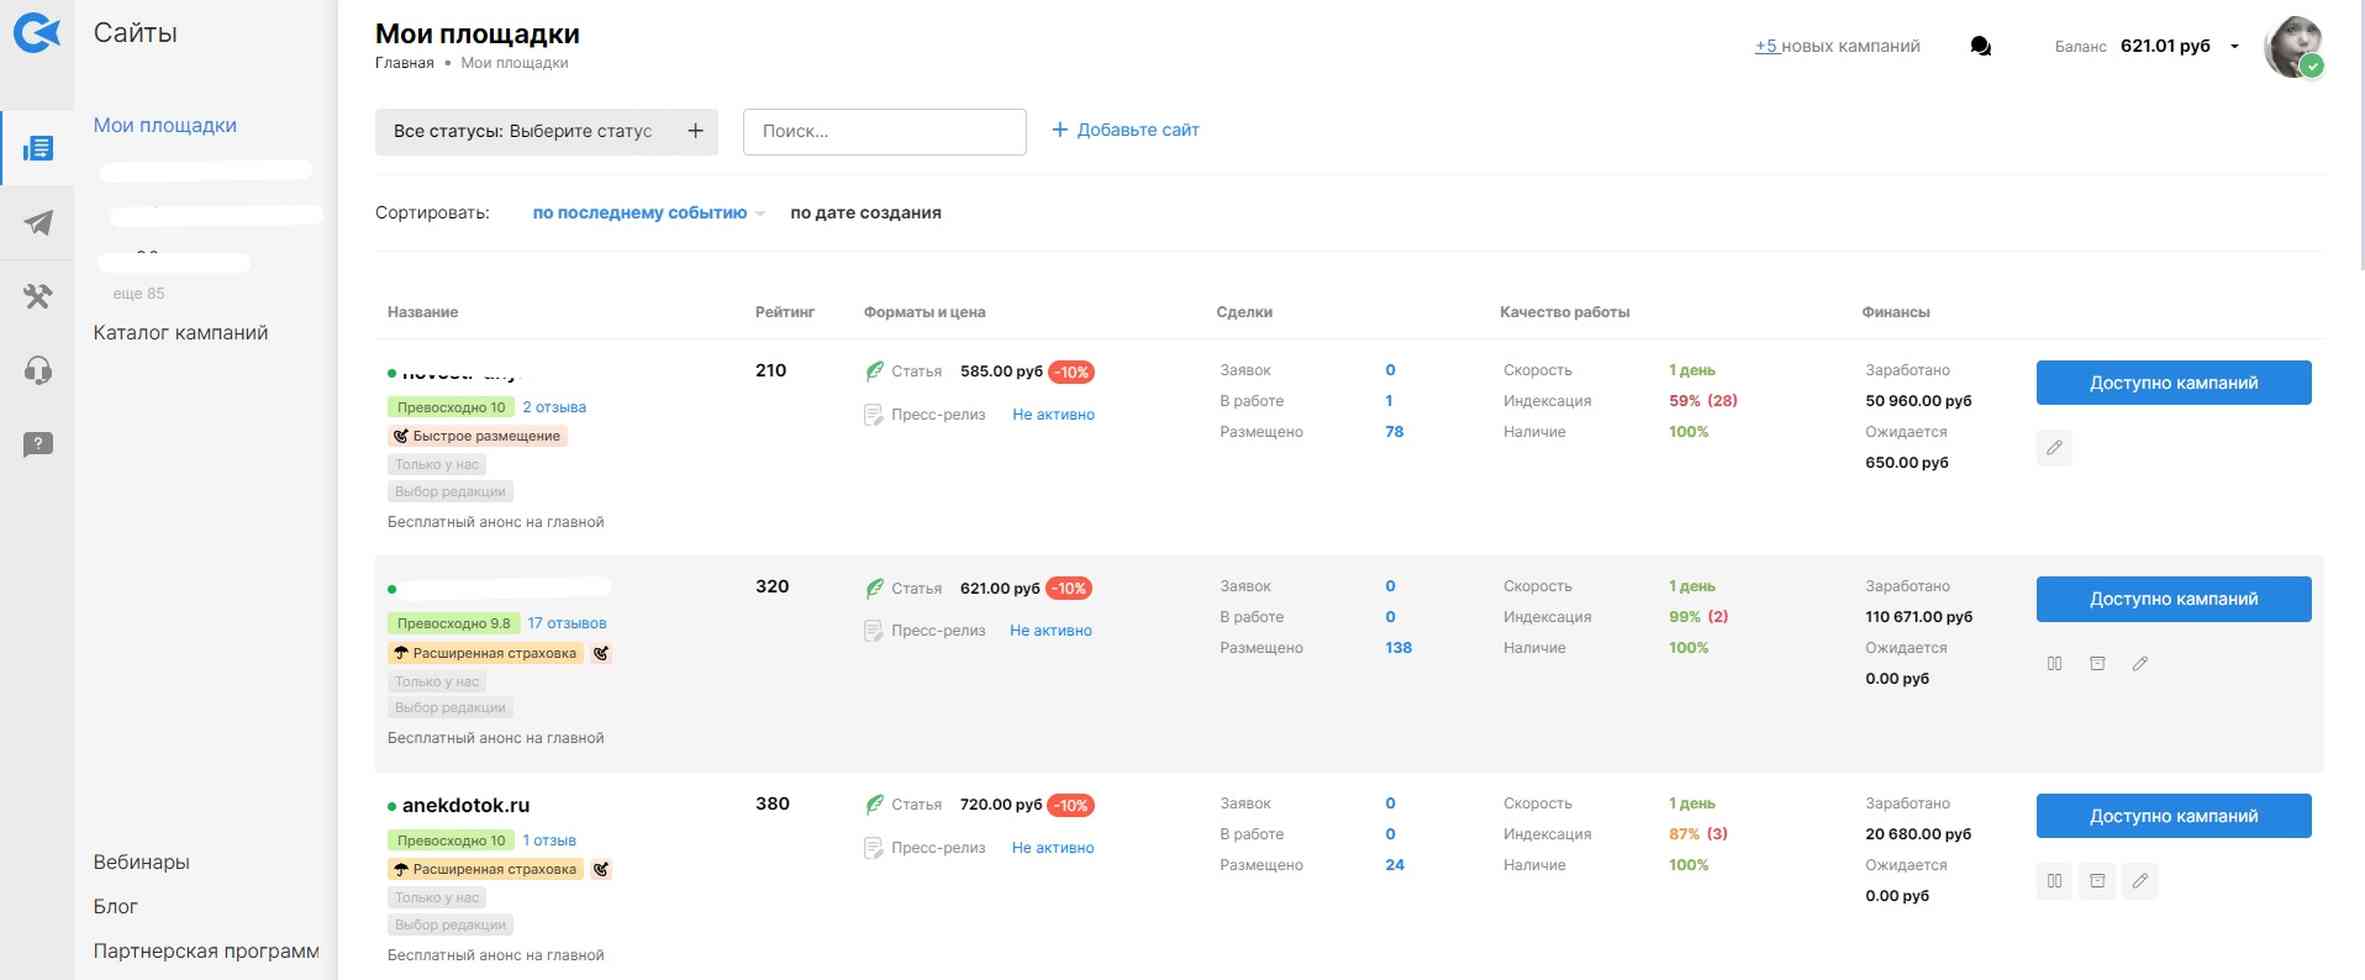Click the headset support icon in sidebar
This screenshot has width=2365, height=980.
coord(38,370)
